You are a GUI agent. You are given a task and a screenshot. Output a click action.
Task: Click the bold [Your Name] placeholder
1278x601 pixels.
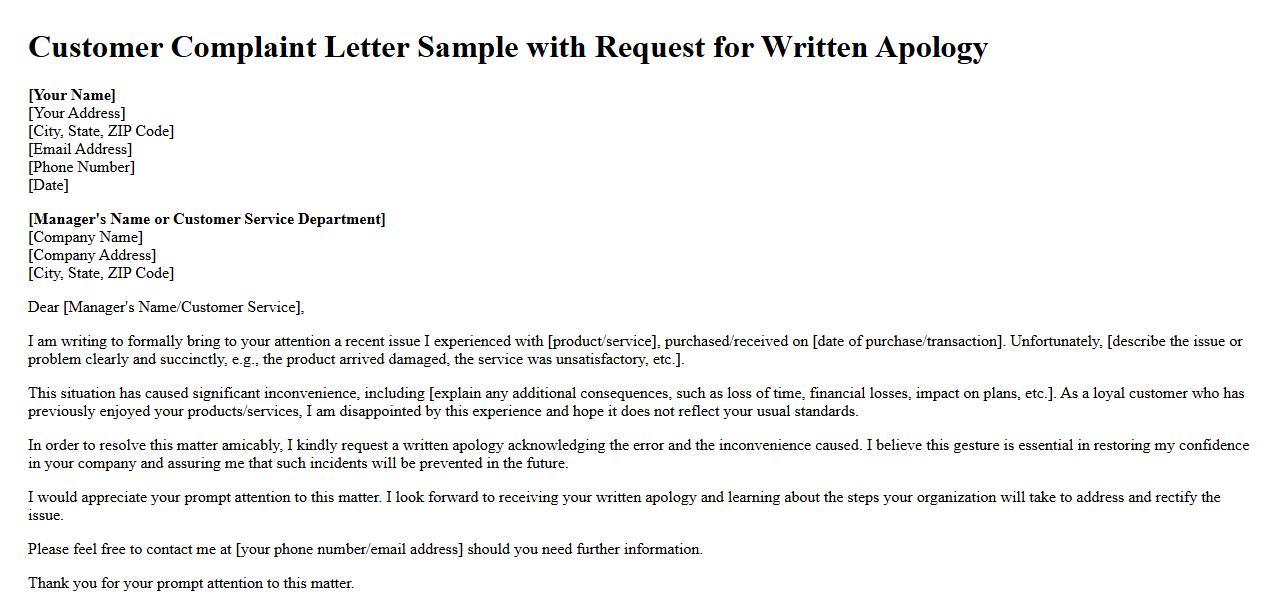pos(72,96)
